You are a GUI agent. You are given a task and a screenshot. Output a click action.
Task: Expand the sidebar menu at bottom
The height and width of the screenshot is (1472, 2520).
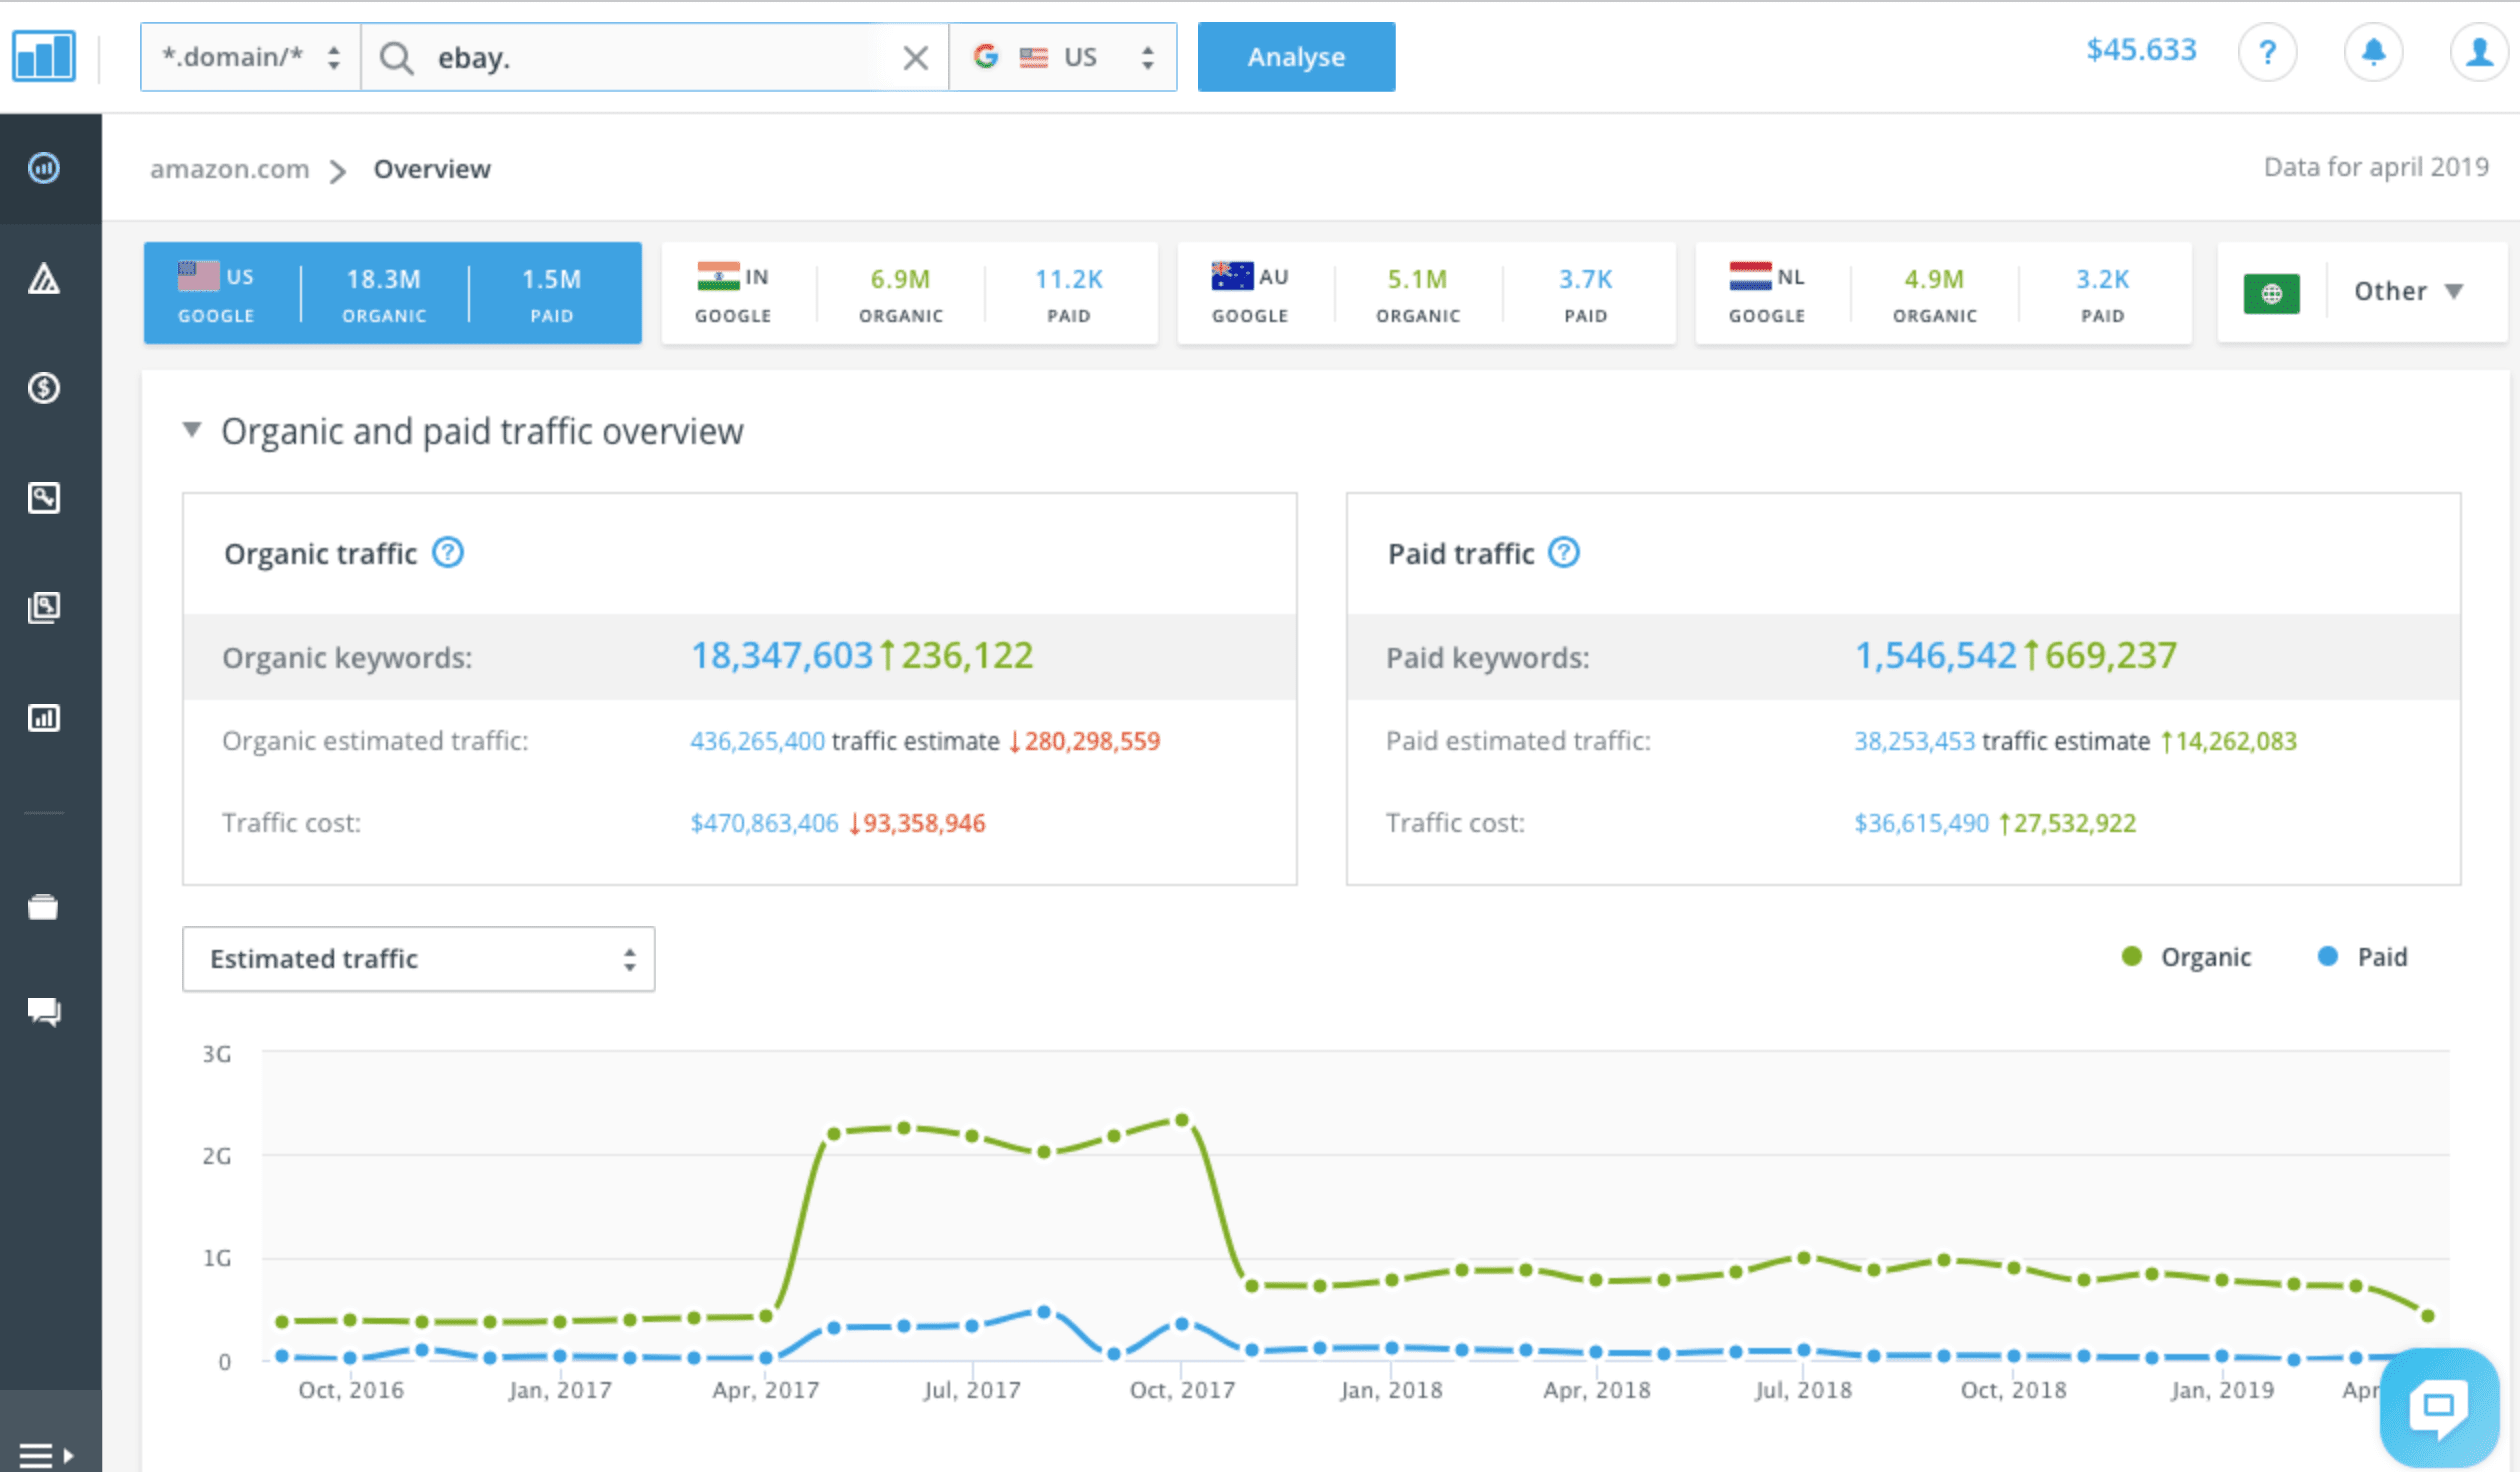[47, 1455]
